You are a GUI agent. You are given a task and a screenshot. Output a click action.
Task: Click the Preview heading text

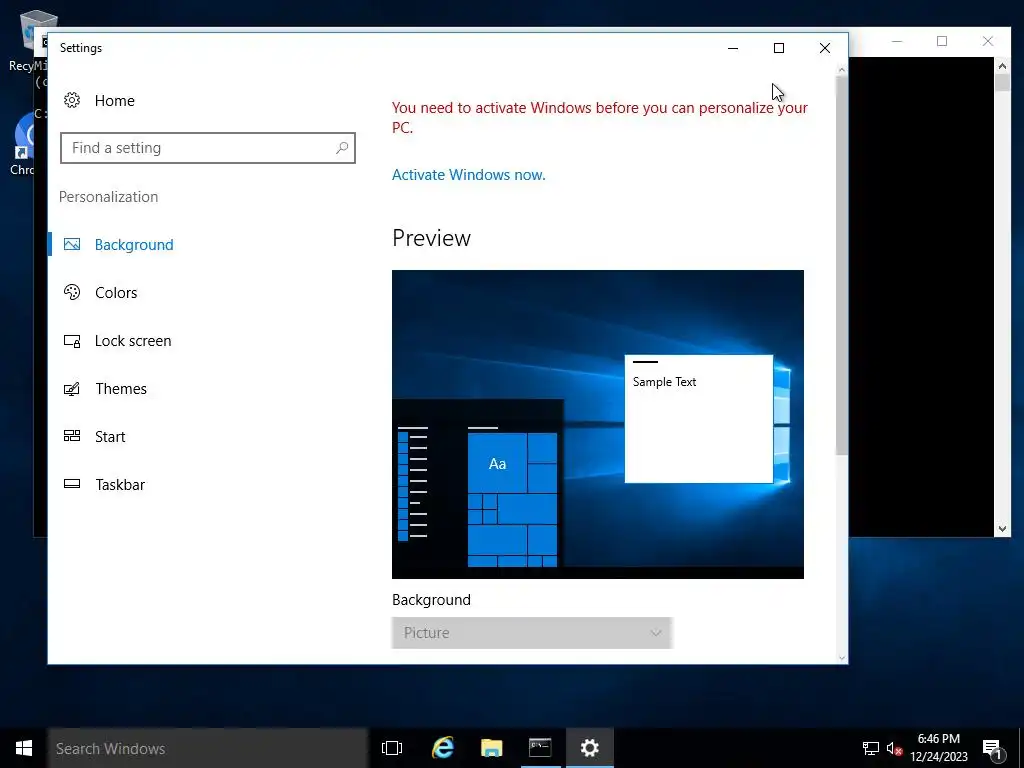pos(431,238)
